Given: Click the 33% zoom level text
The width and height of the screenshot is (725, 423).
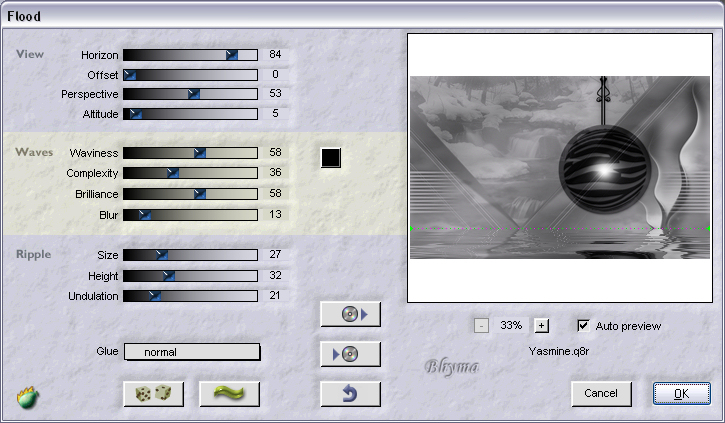Looking at the screenshot, I should click(511, 325).
